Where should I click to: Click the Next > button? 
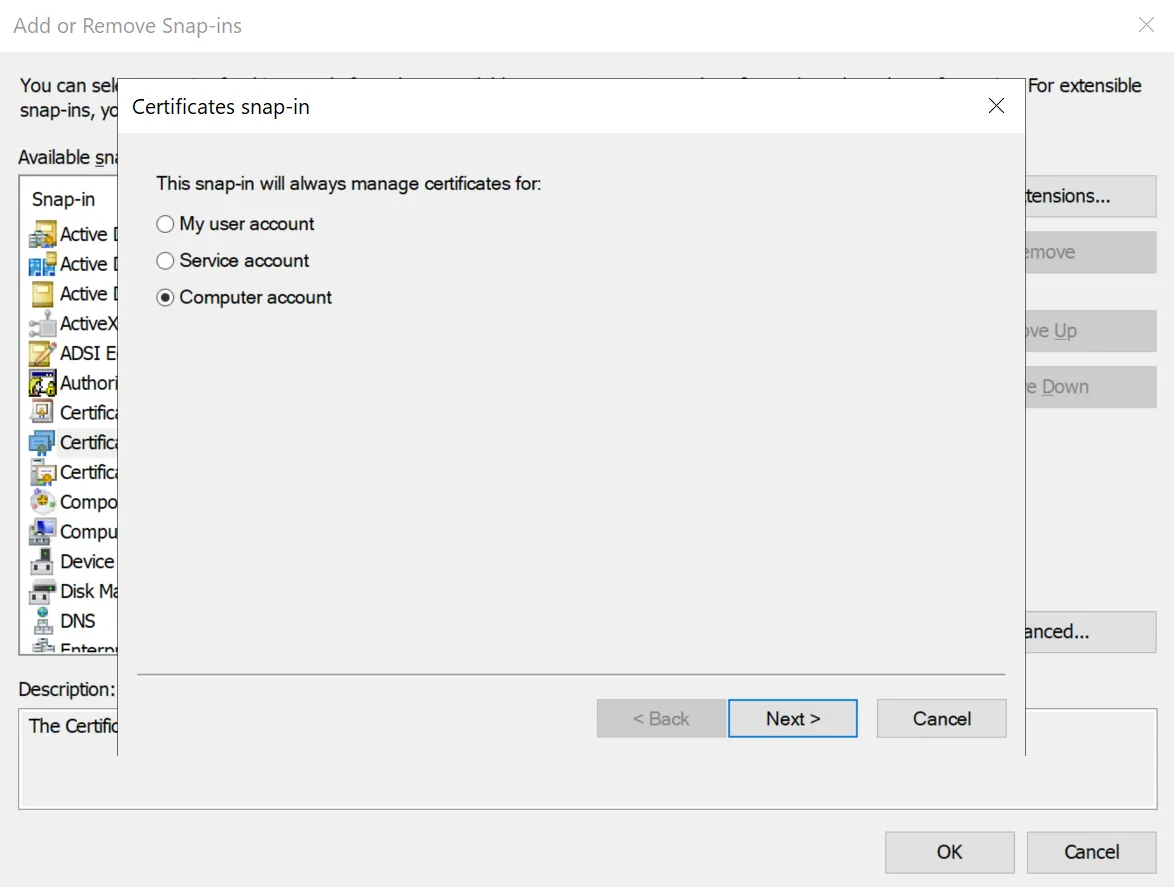[x=792, y=719]
